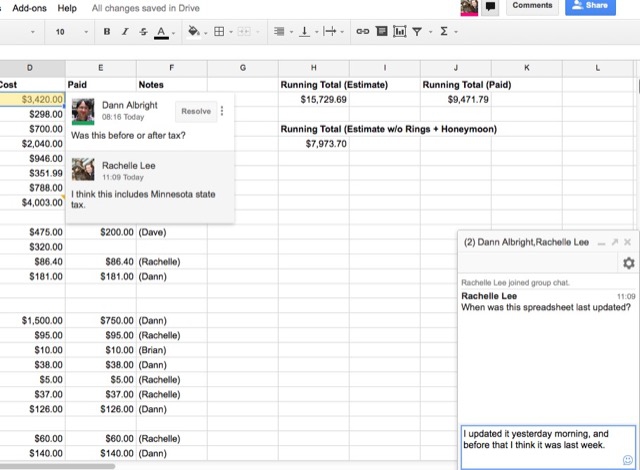Viewport: 640px width, 470px height.
Task: Click the Comments button
Action: click(532, 6)
